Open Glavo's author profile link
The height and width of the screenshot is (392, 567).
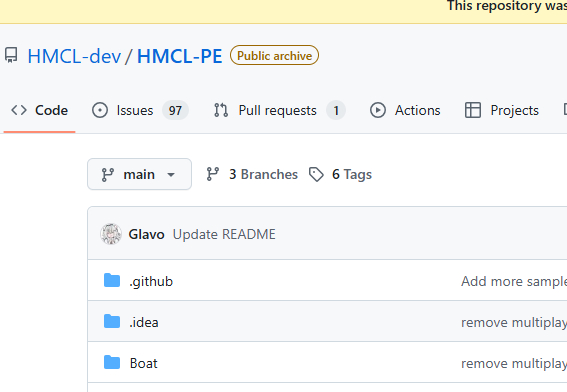click(146, 234)
